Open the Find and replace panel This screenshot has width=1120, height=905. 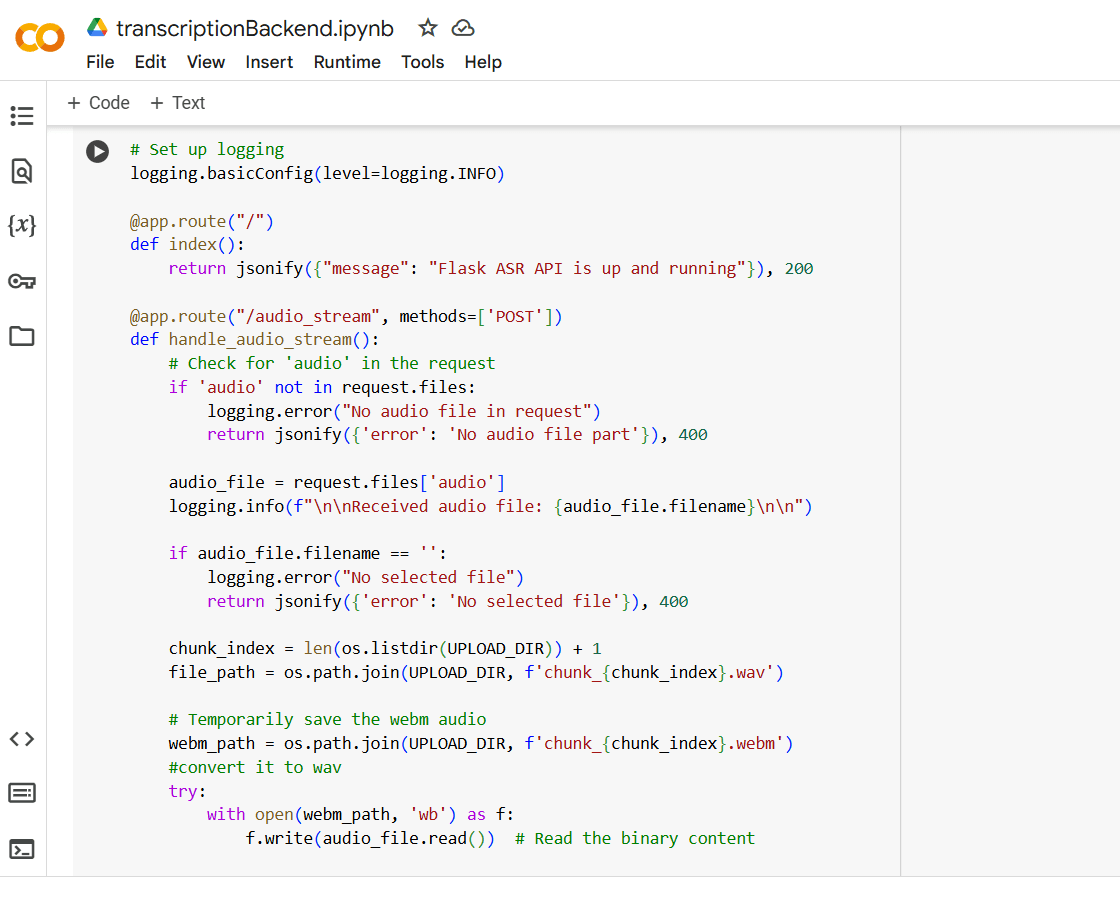(x=22, y=171)
